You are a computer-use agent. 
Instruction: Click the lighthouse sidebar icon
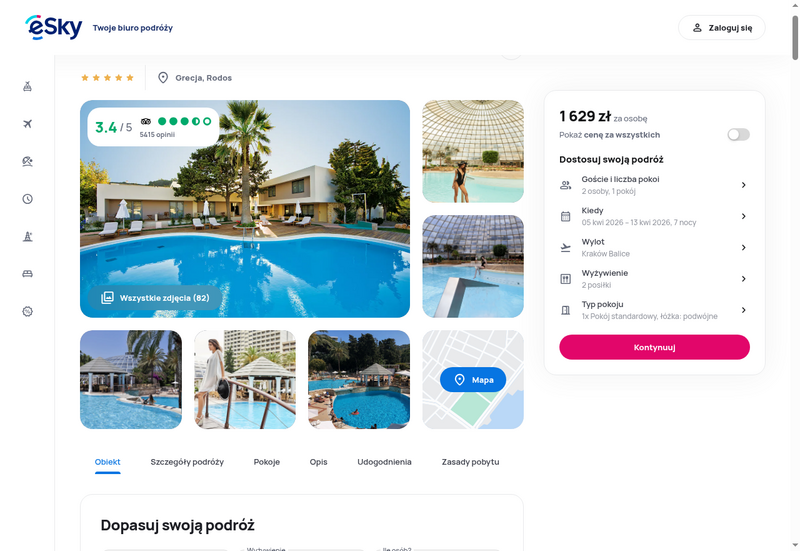(28, 236)
